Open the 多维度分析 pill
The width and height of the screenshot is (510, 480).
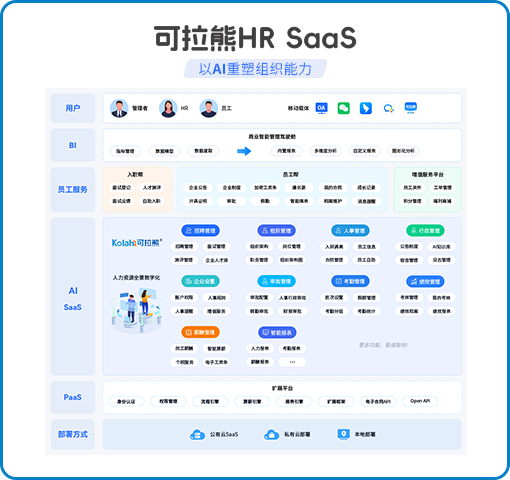(x=325, y=151)
